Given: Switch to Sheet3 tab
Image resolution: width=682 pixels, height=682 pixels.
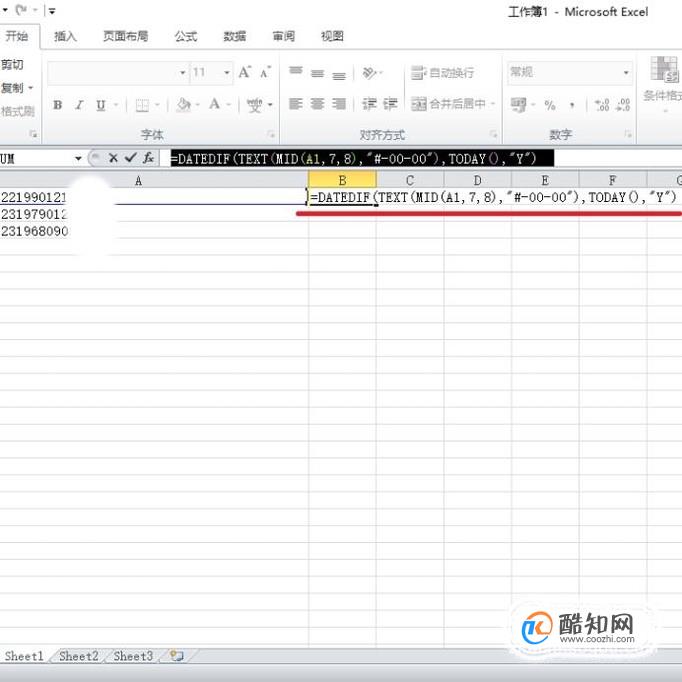Looking at the screenshot, I should coord(133,656).
